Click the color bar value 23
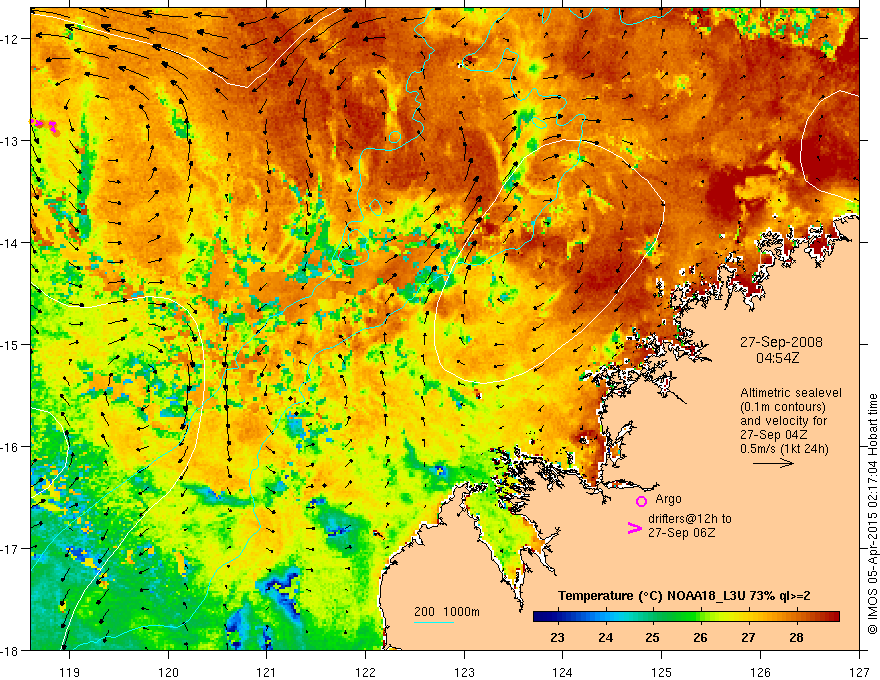 point(557,637)
